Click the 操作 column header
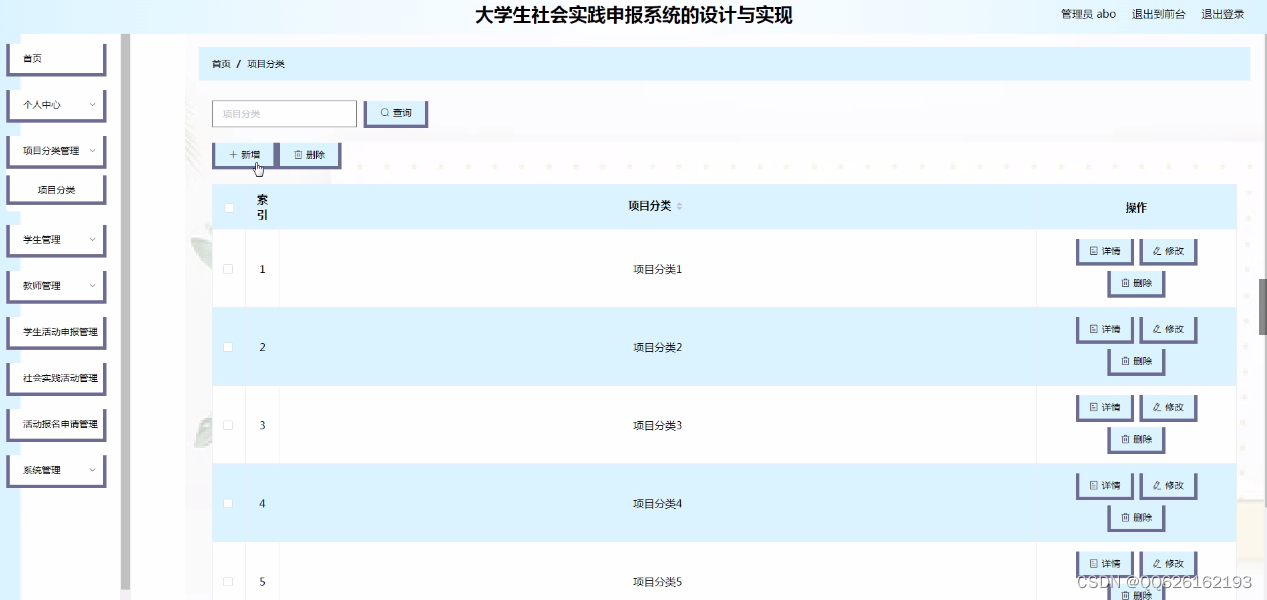This screenshot has height=600, width=1267. tap(1136, 208)
